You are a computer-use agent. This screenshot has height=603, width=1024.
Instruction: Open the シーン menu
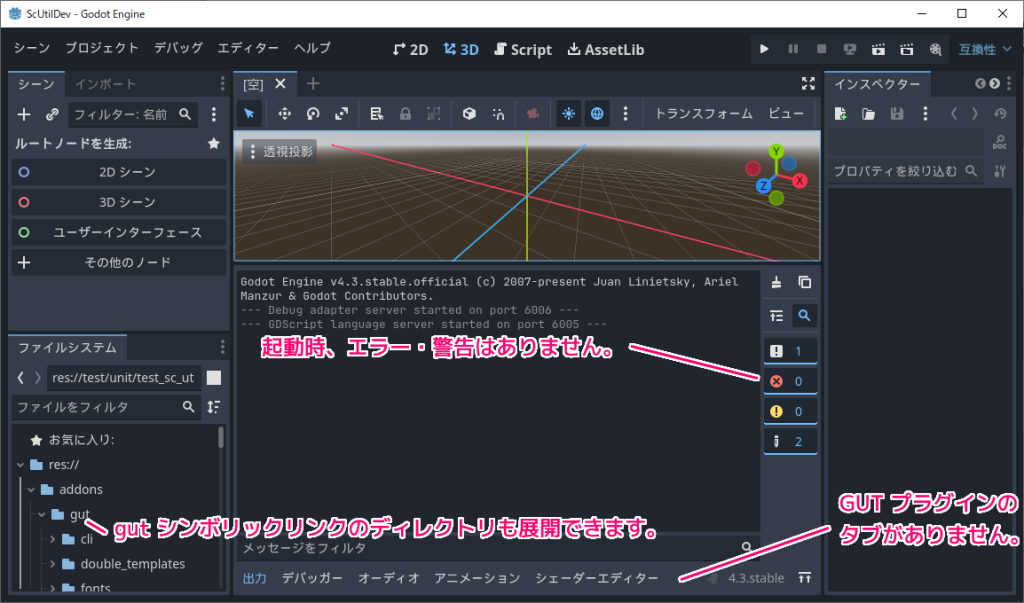pos(31,48)
